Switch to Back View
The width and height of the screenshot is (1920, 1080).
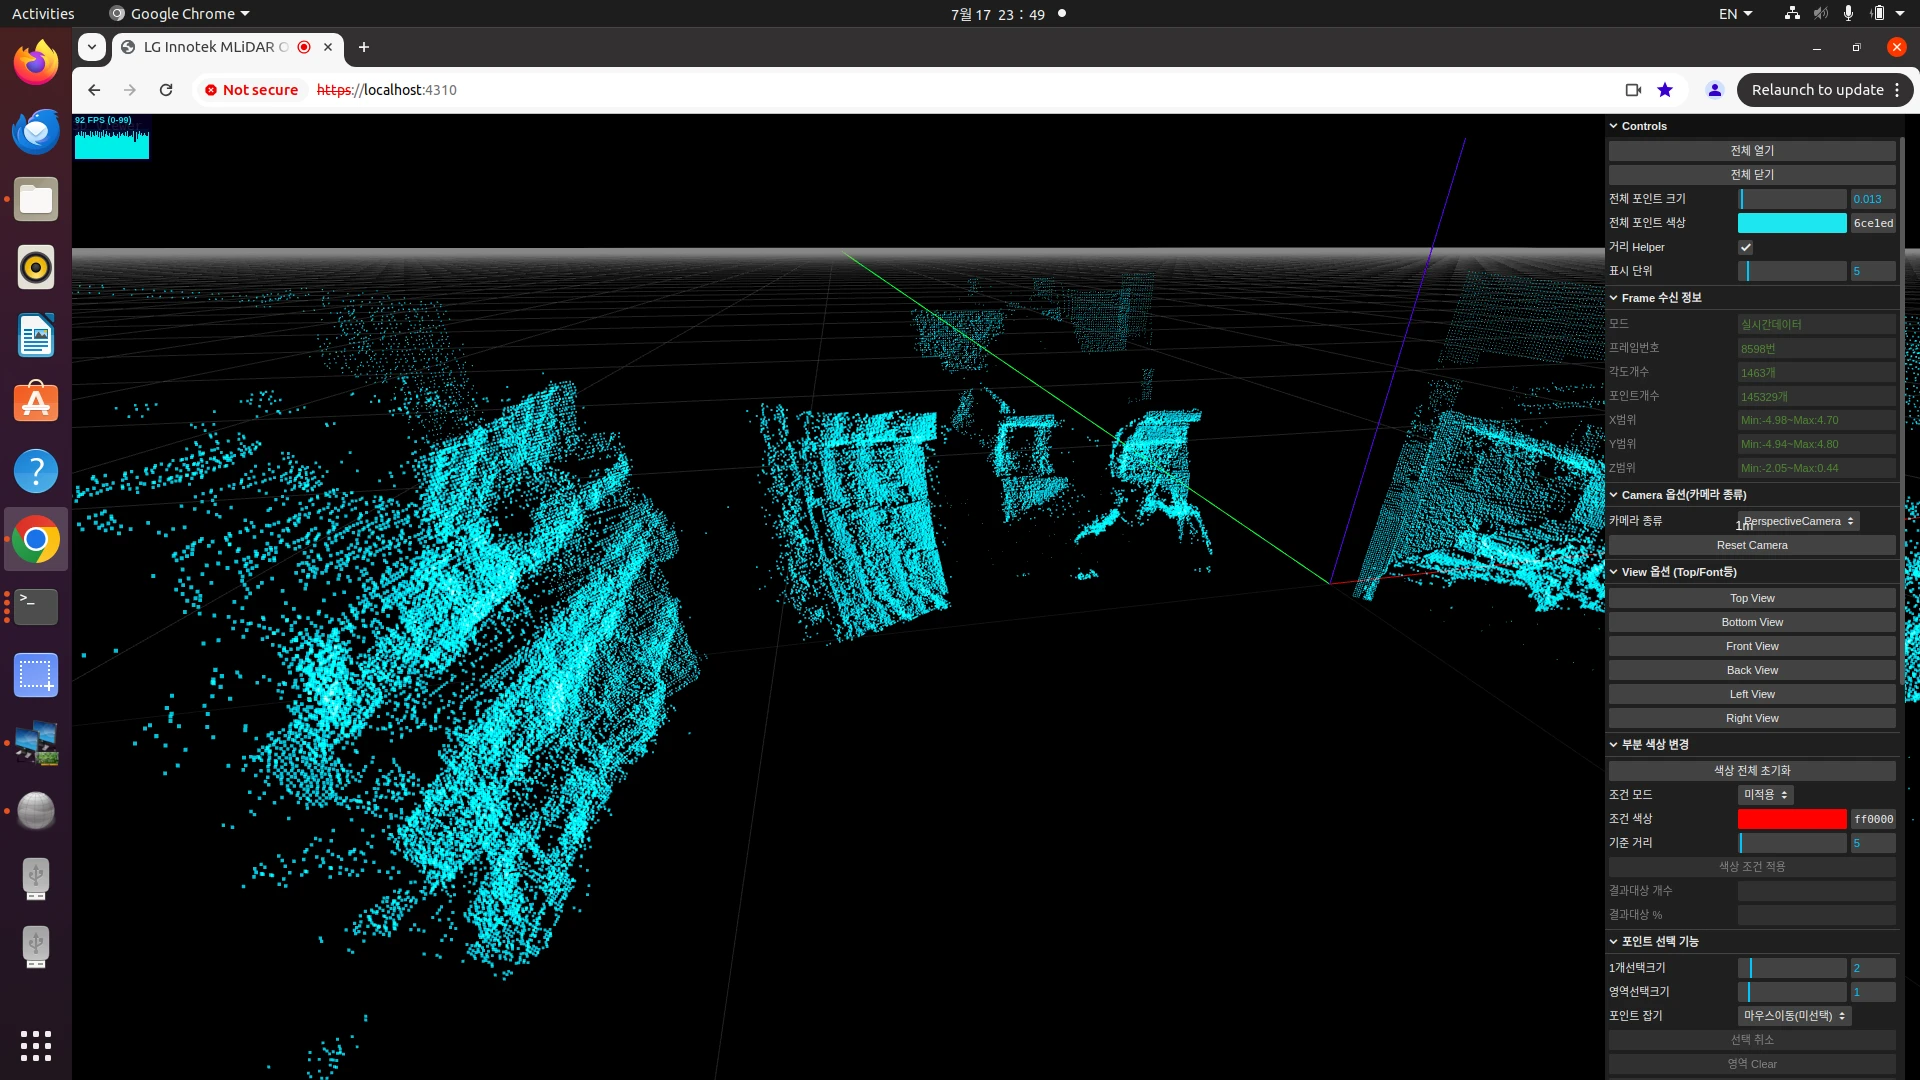[x=1752, y=671]
